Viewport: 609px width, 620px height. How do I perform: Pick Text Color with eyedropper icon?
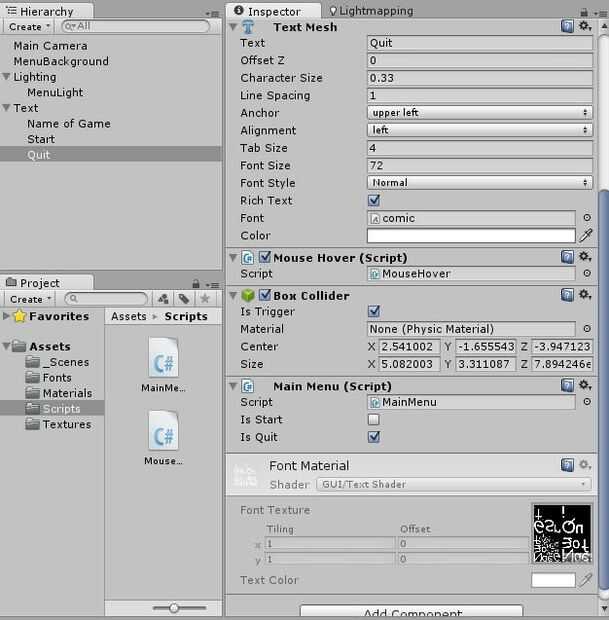click(x=586, y=580)
